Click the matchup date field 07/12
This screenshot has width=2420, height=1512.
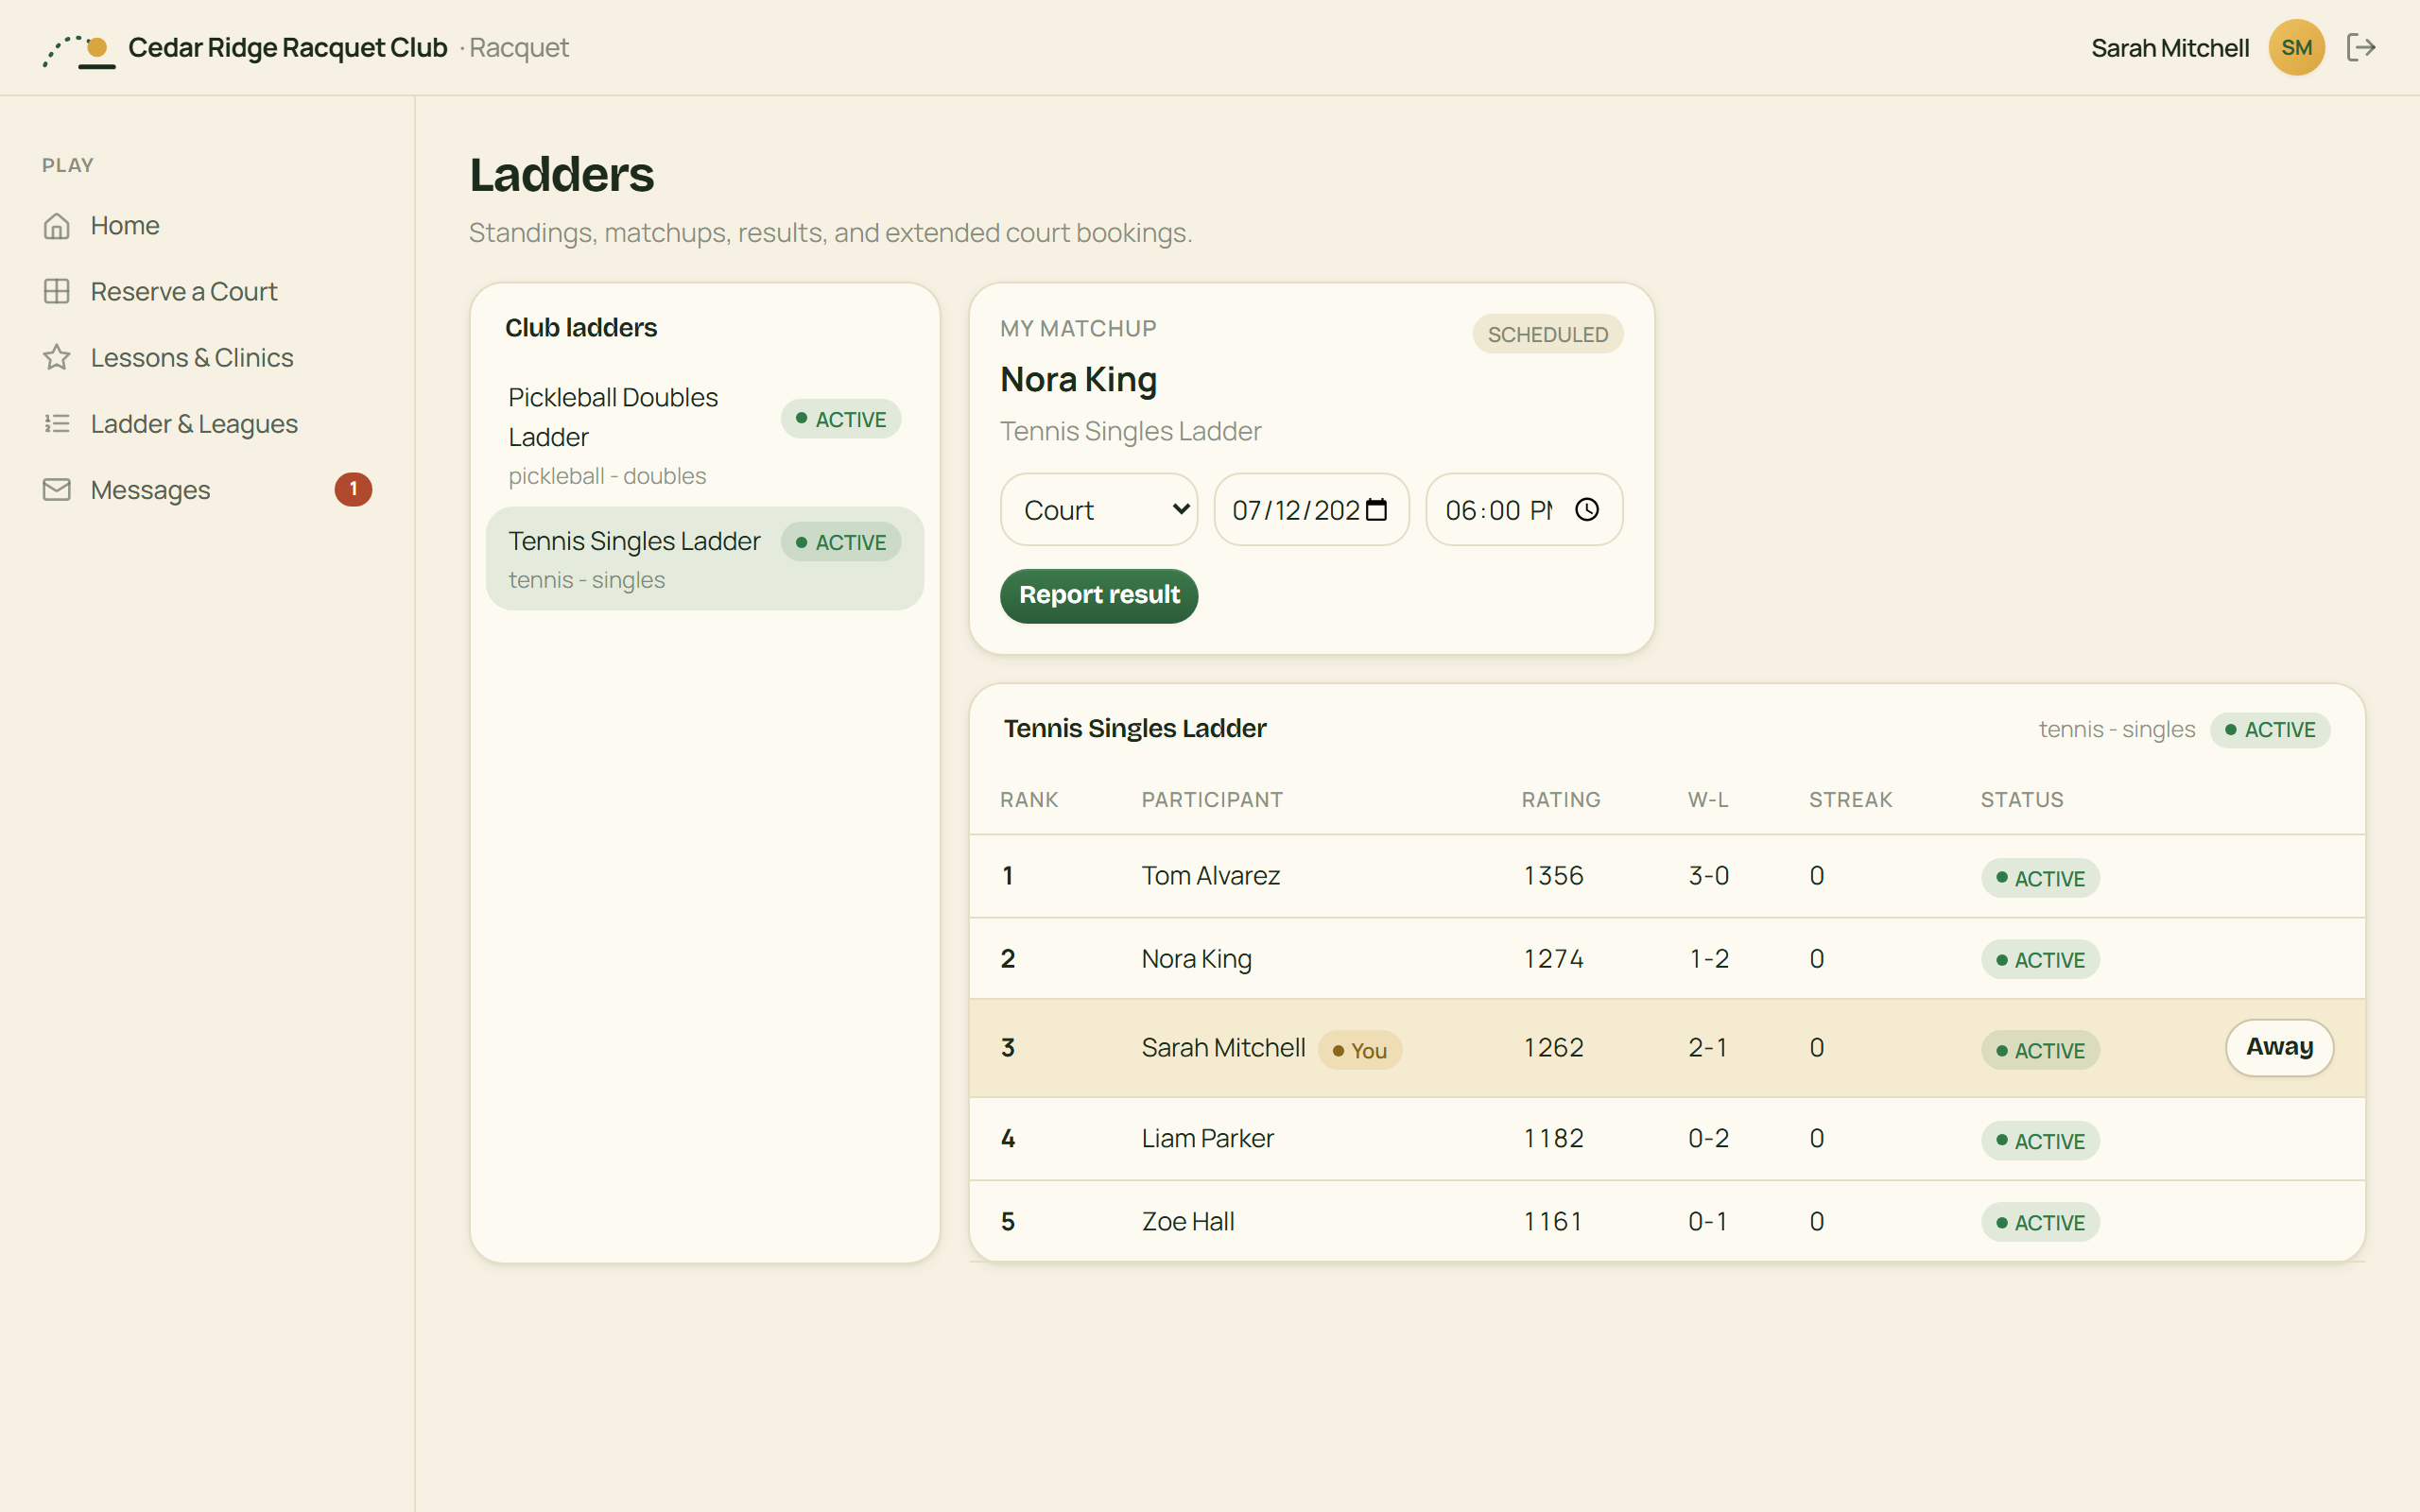coord(1311,510)
